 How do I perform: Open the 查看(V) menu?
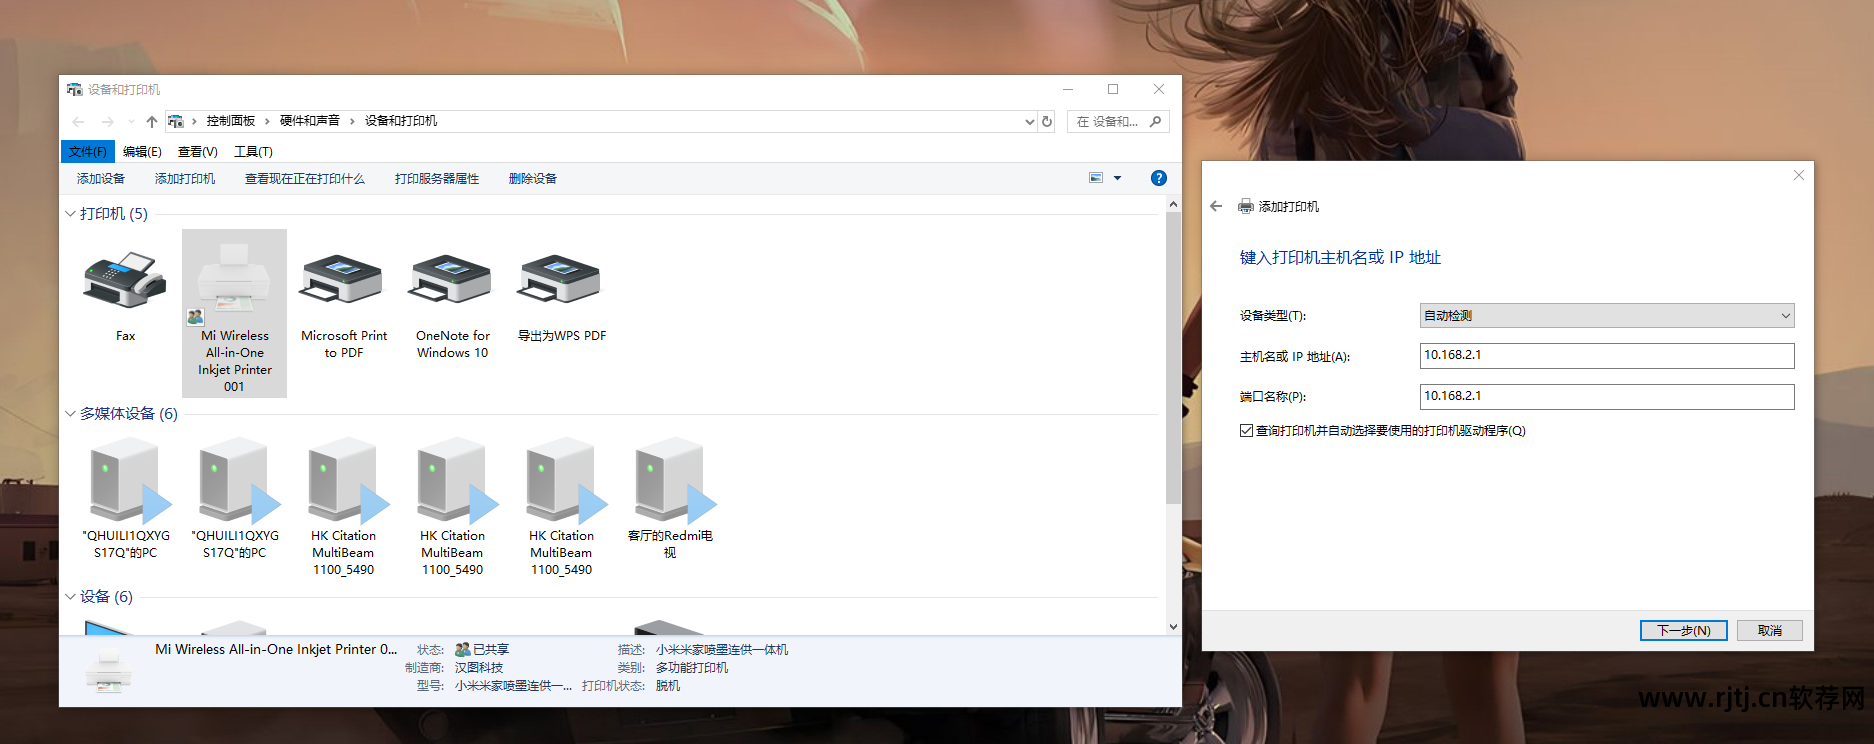coord(198,152)
